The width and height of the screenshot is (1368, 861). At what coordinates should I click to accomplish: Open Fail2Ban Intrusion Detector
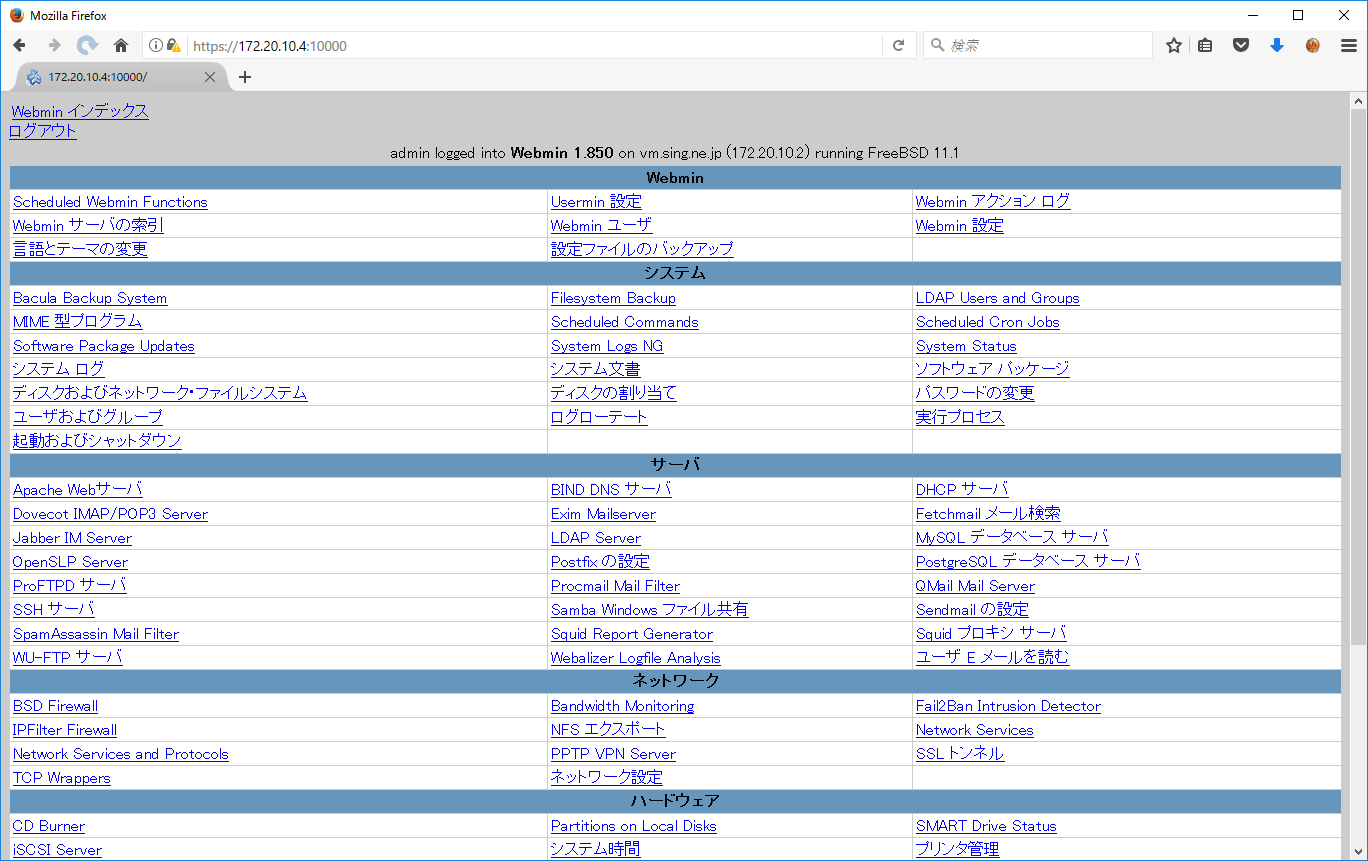[x=1008, y=706]
